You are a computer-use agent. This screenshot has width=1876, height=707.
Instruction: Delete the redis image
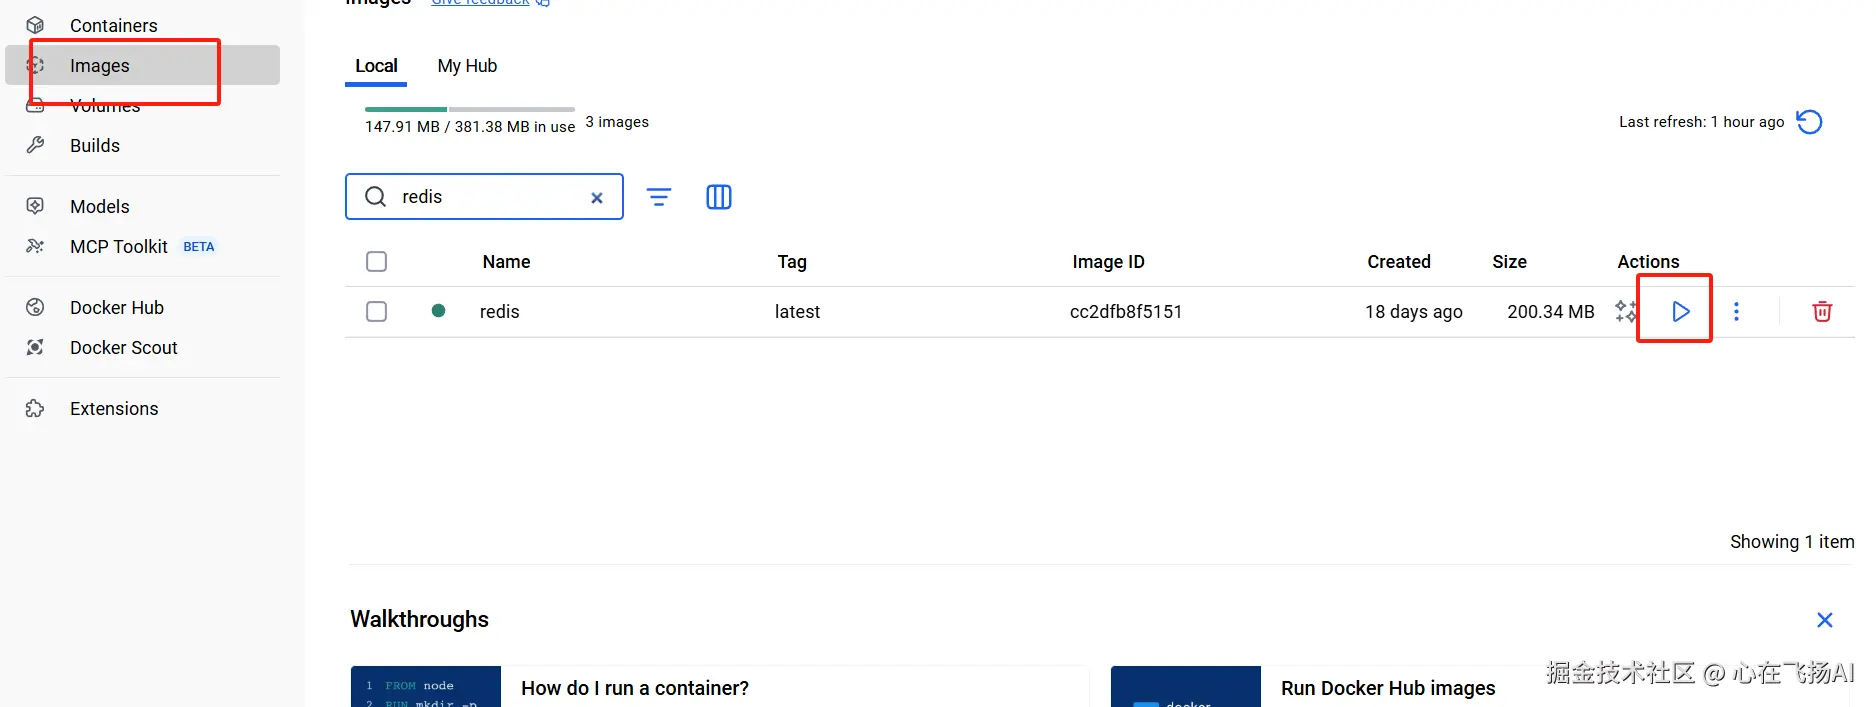point(1822,312)
